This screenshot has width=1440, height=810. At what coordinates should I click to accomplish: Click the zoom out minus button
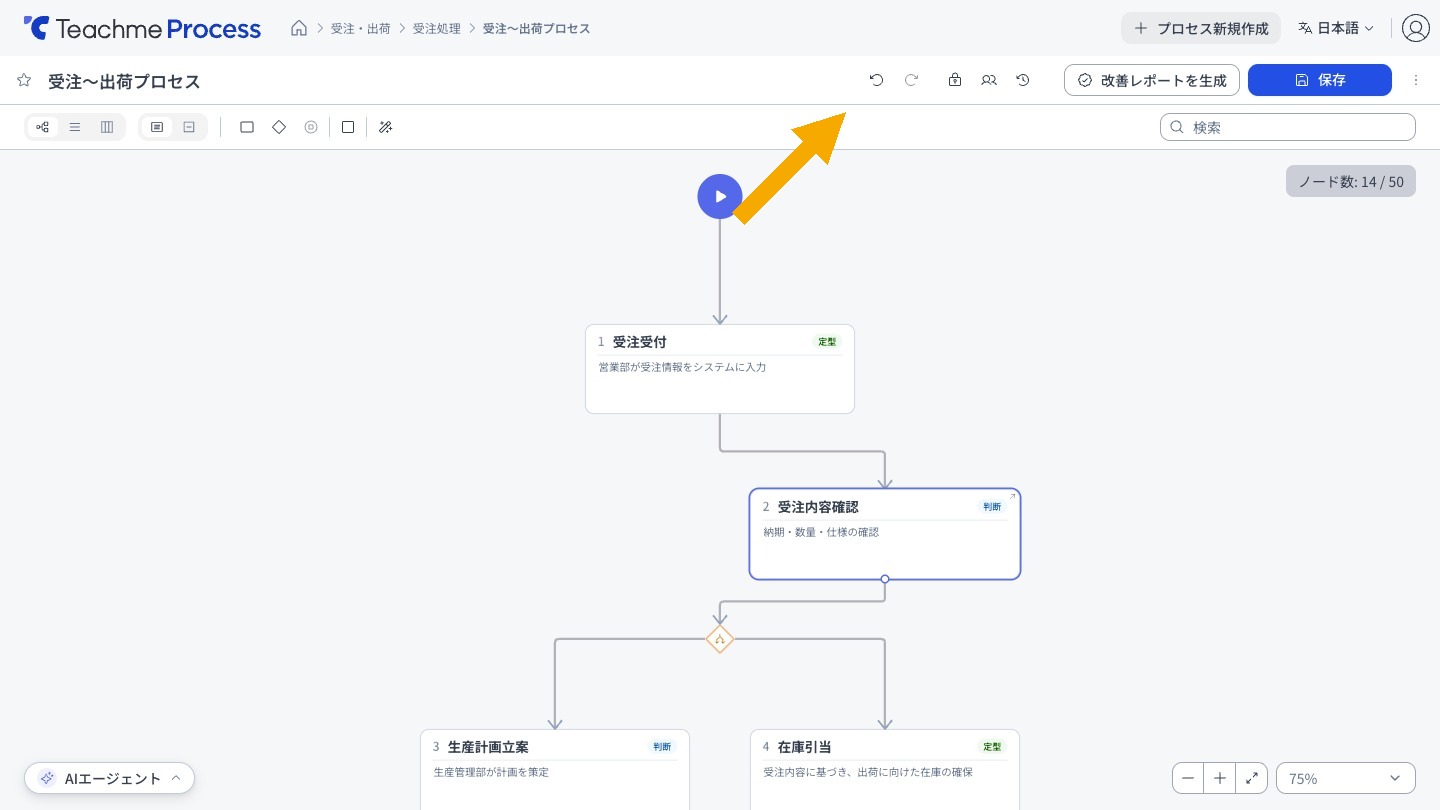[x=1188, y=778]
